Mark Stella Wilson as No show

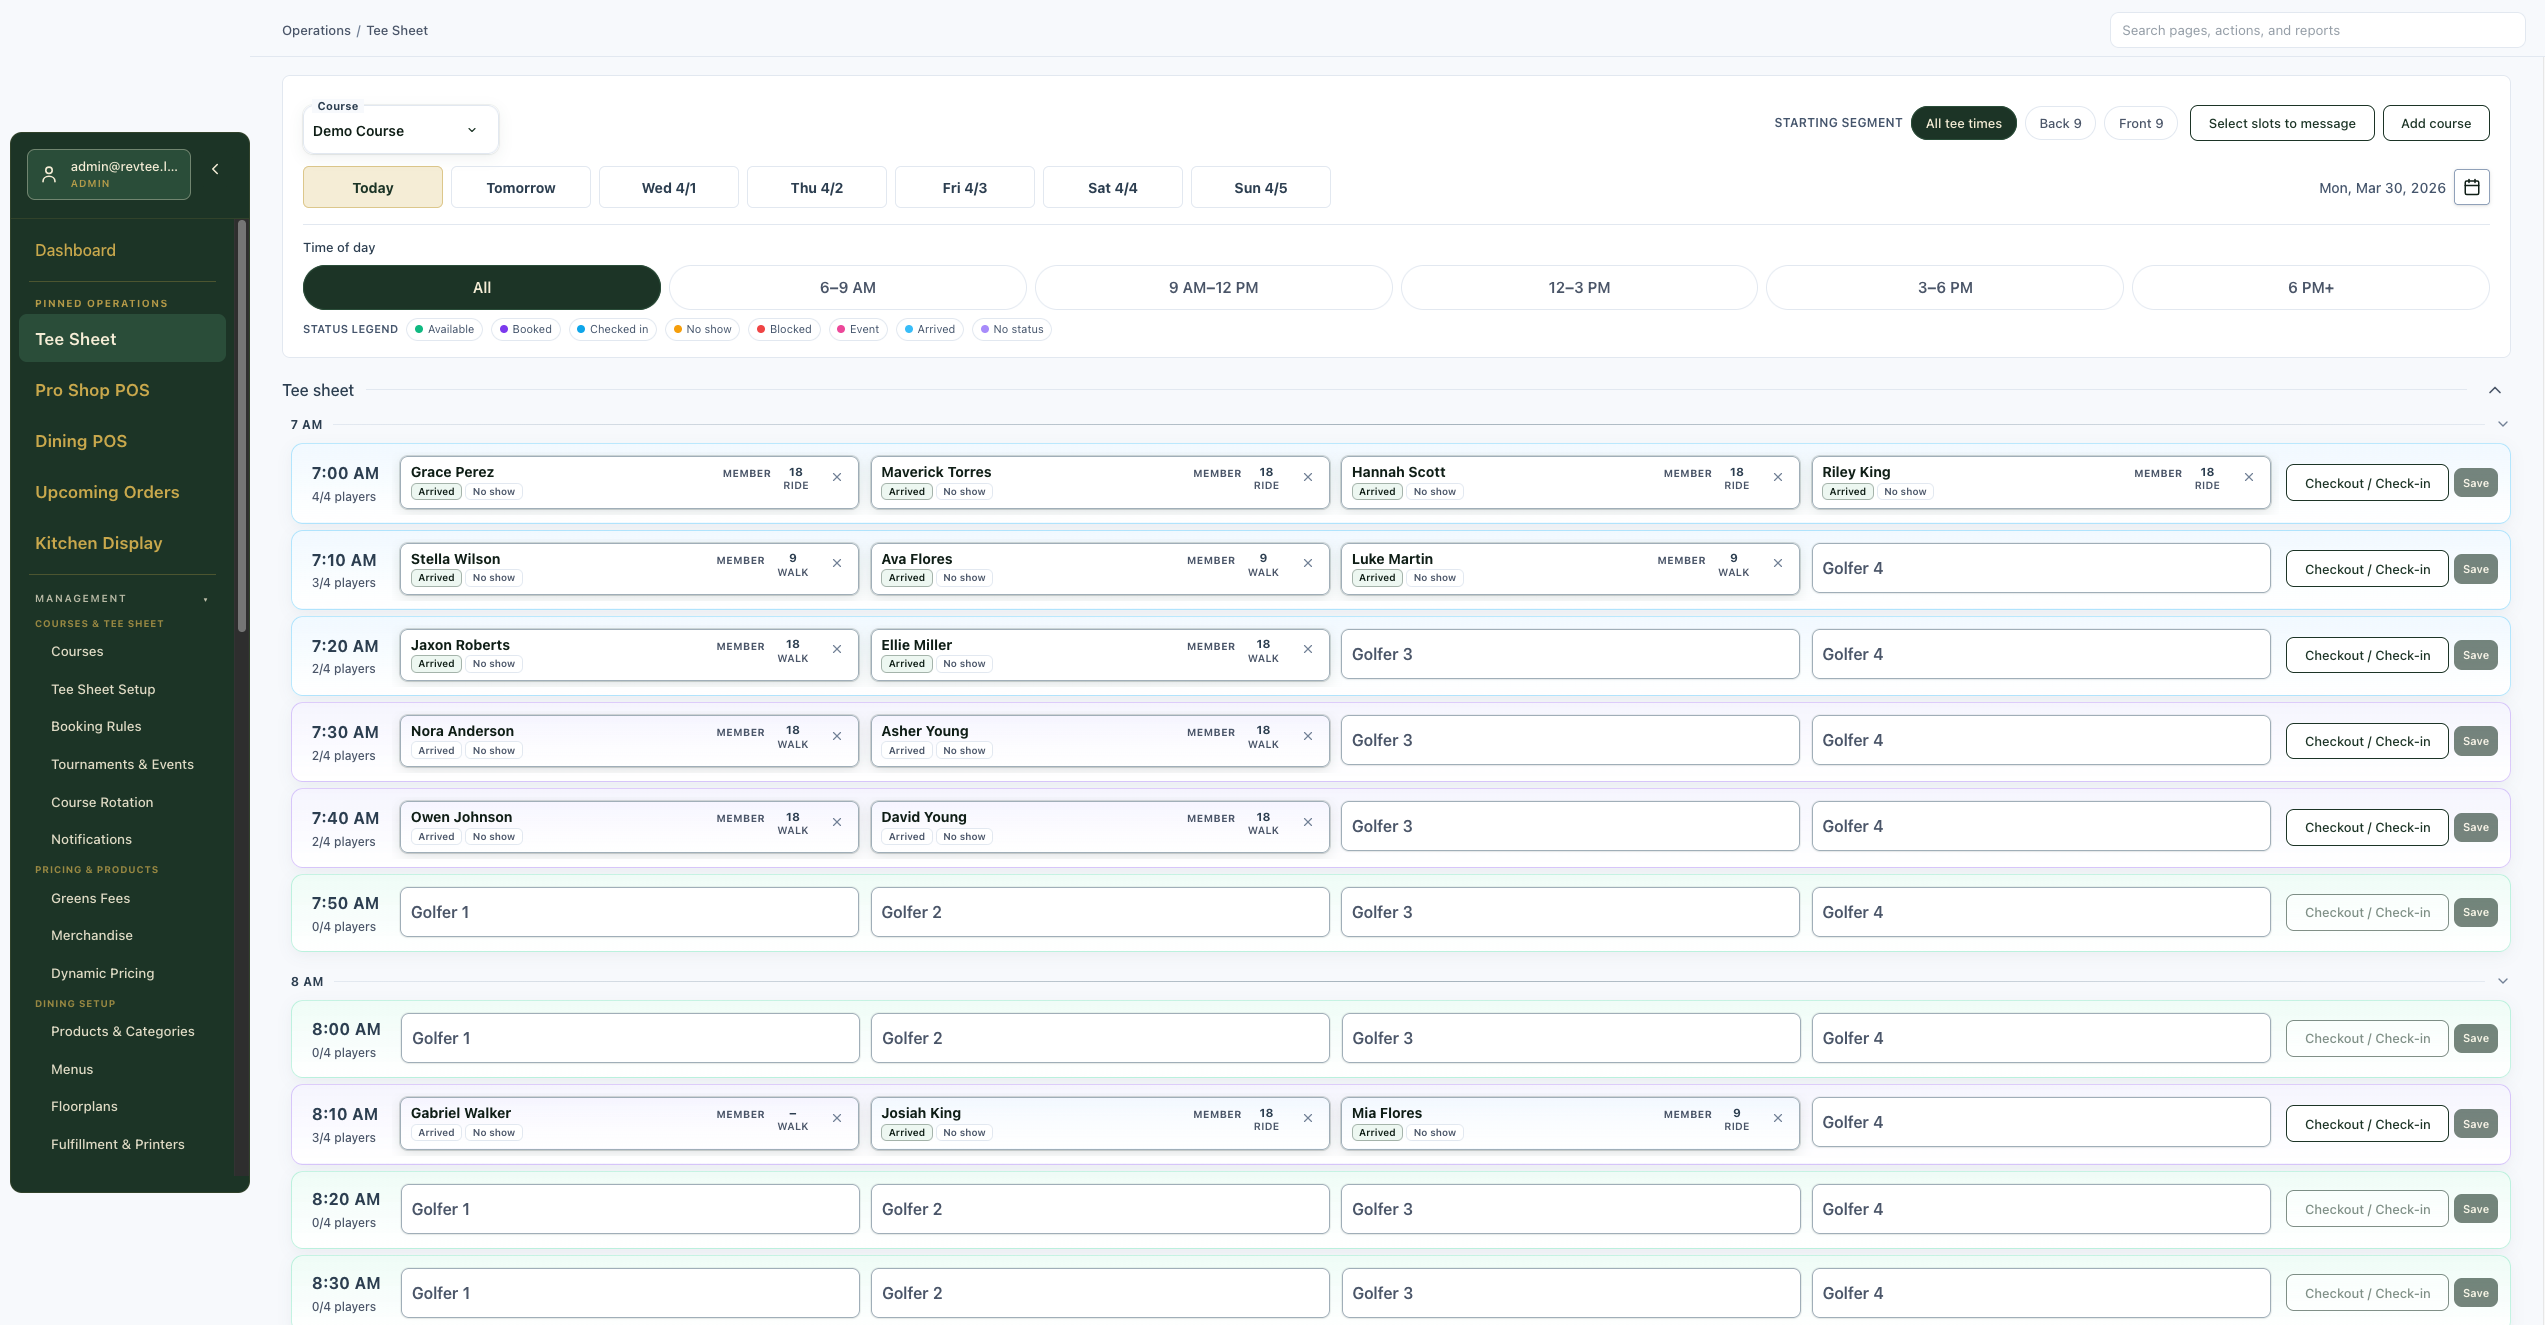point(493,577)
